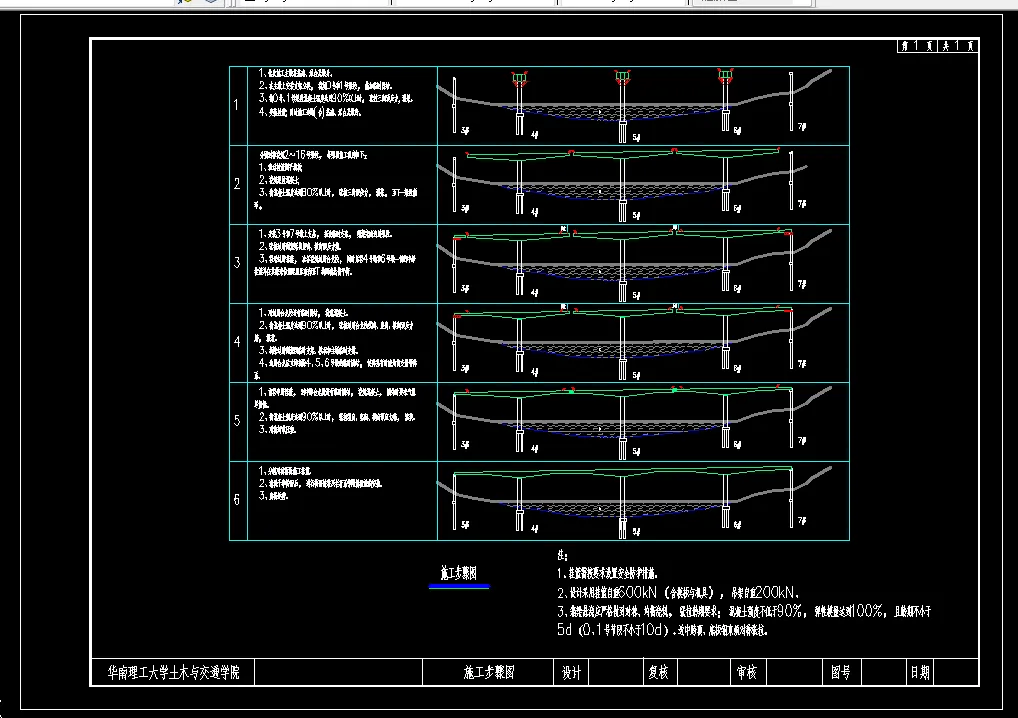Image resolution: width=1018 pixels, height=718 pixels.
Task: Click step number 2 in the table
Action: 237,184
